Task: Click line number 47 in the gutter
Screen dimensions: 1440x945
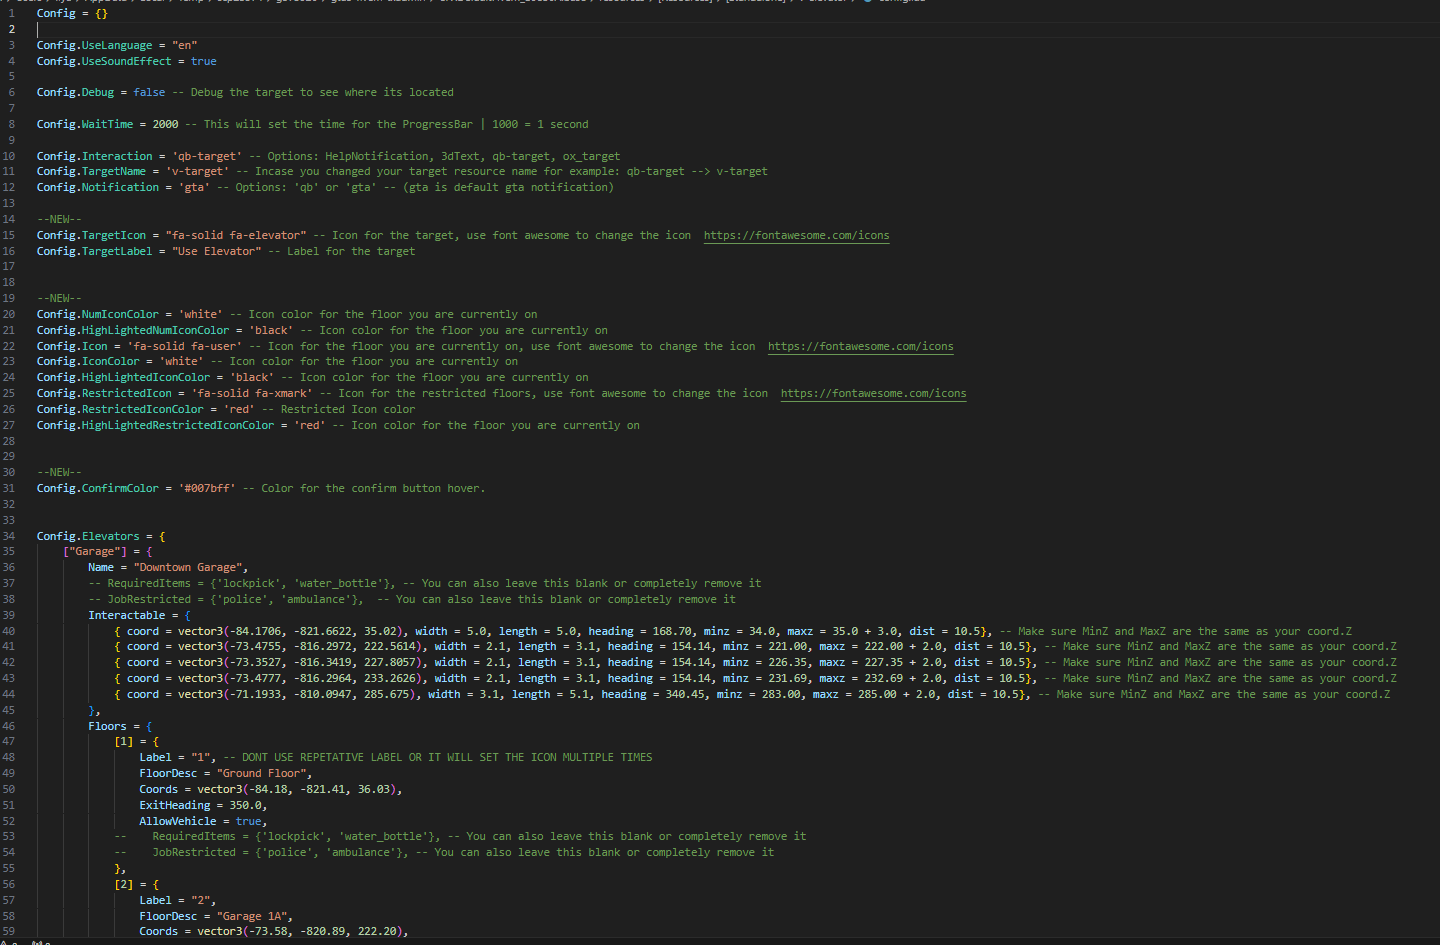Action: [x=9, y=742]
